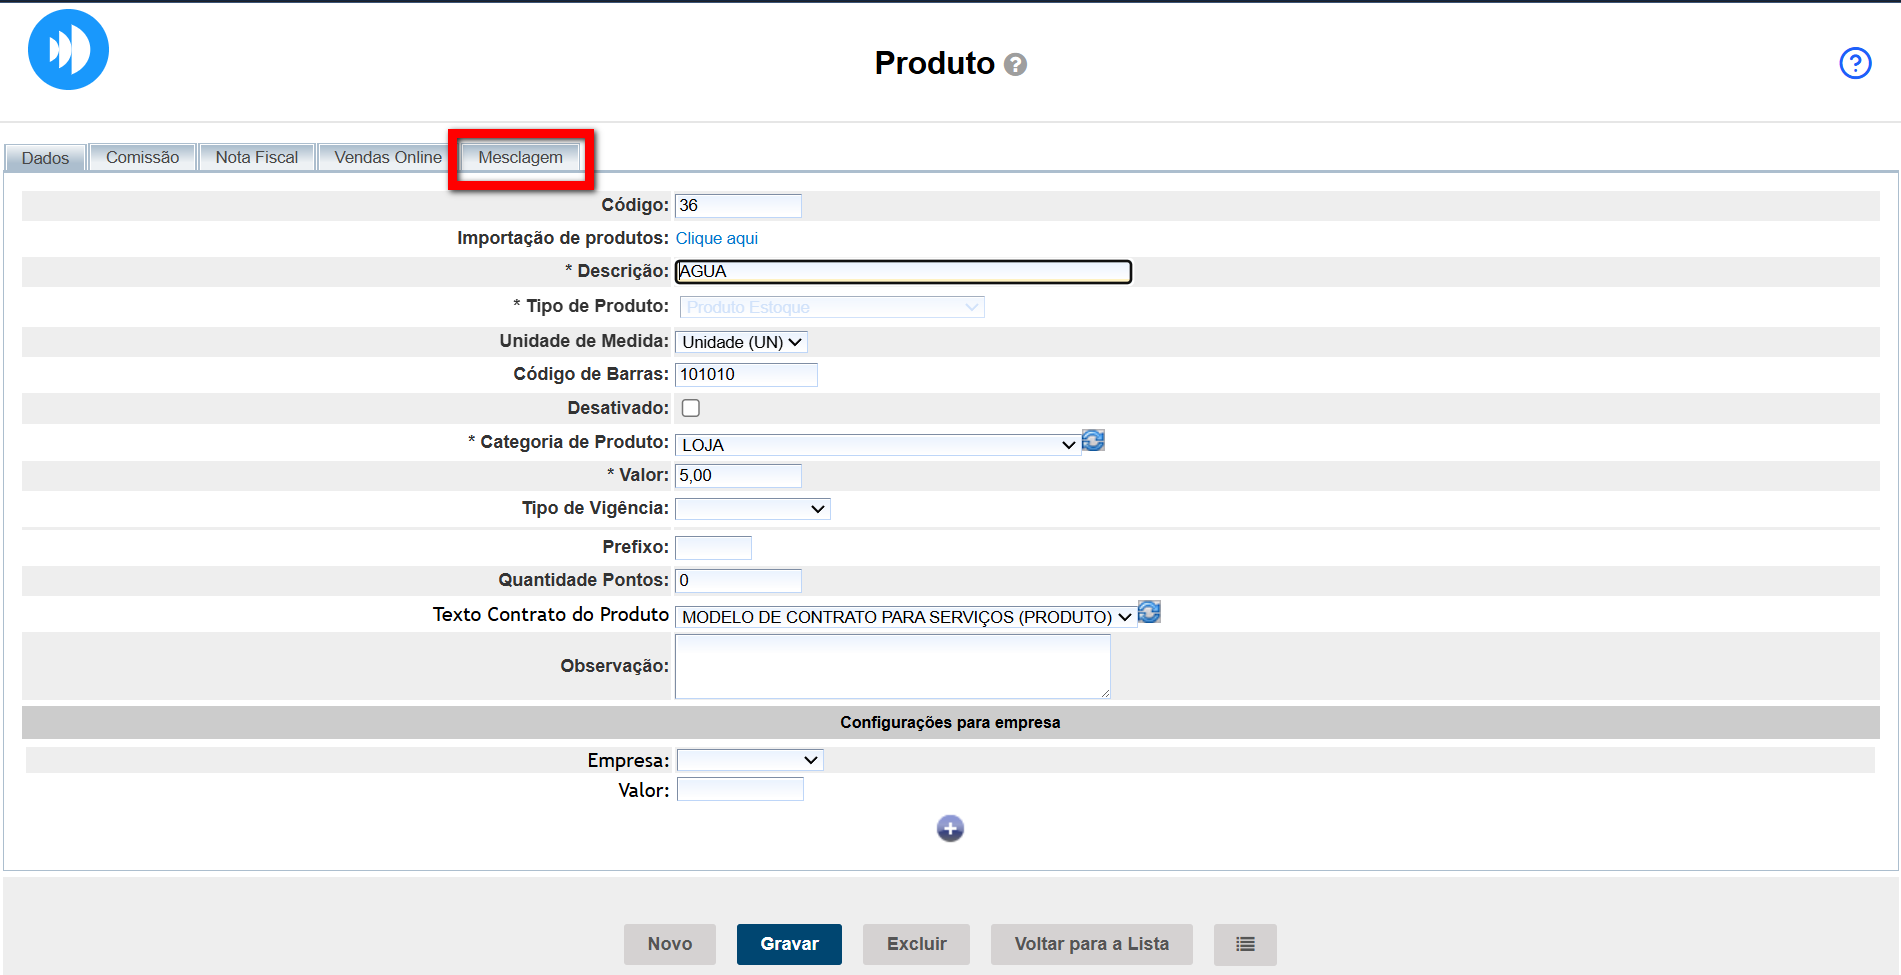
Task: Select the Comissão tab
Action: coord(142,158)
